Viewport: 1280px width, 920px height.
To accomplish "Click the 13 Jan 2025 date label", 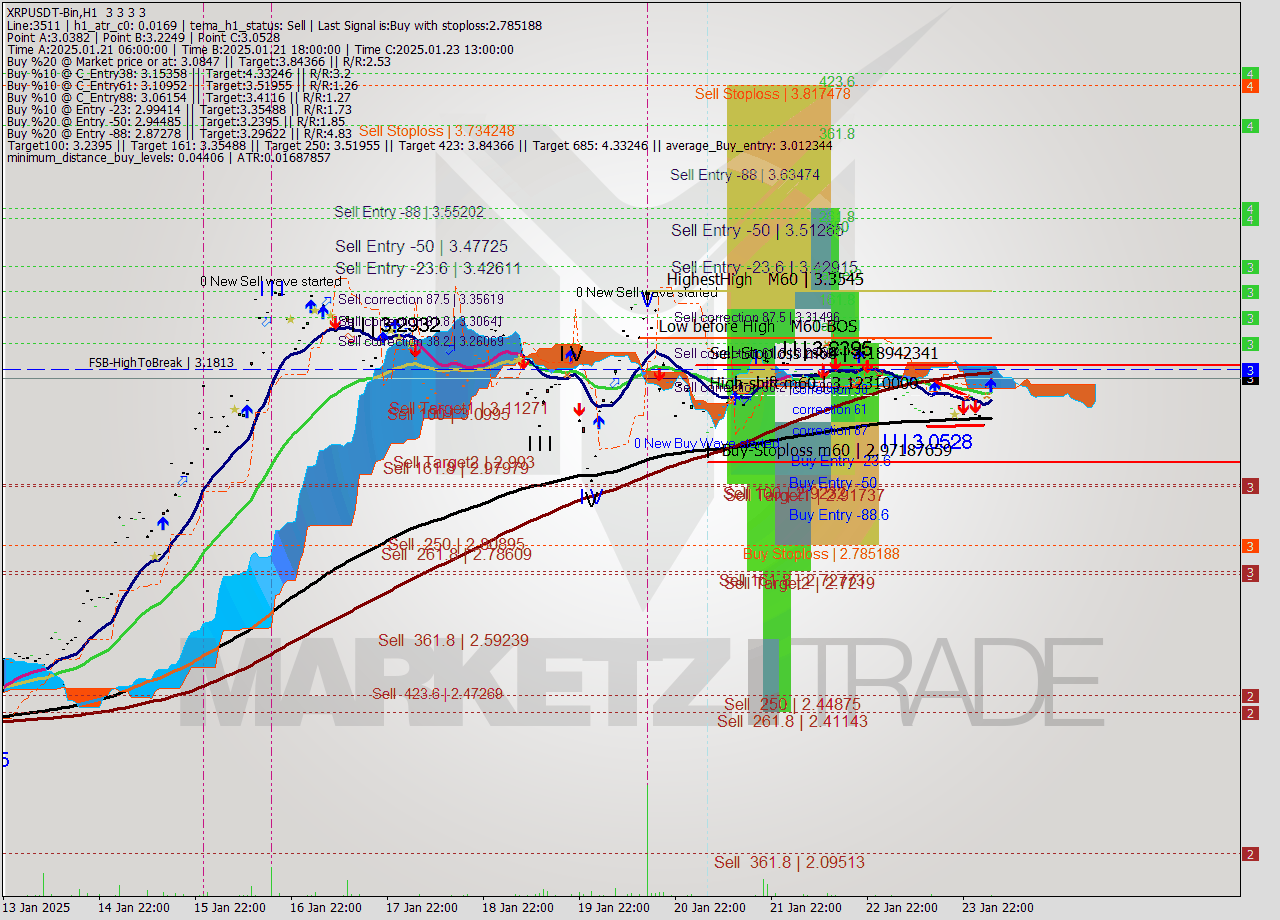I will click(37, 908).
